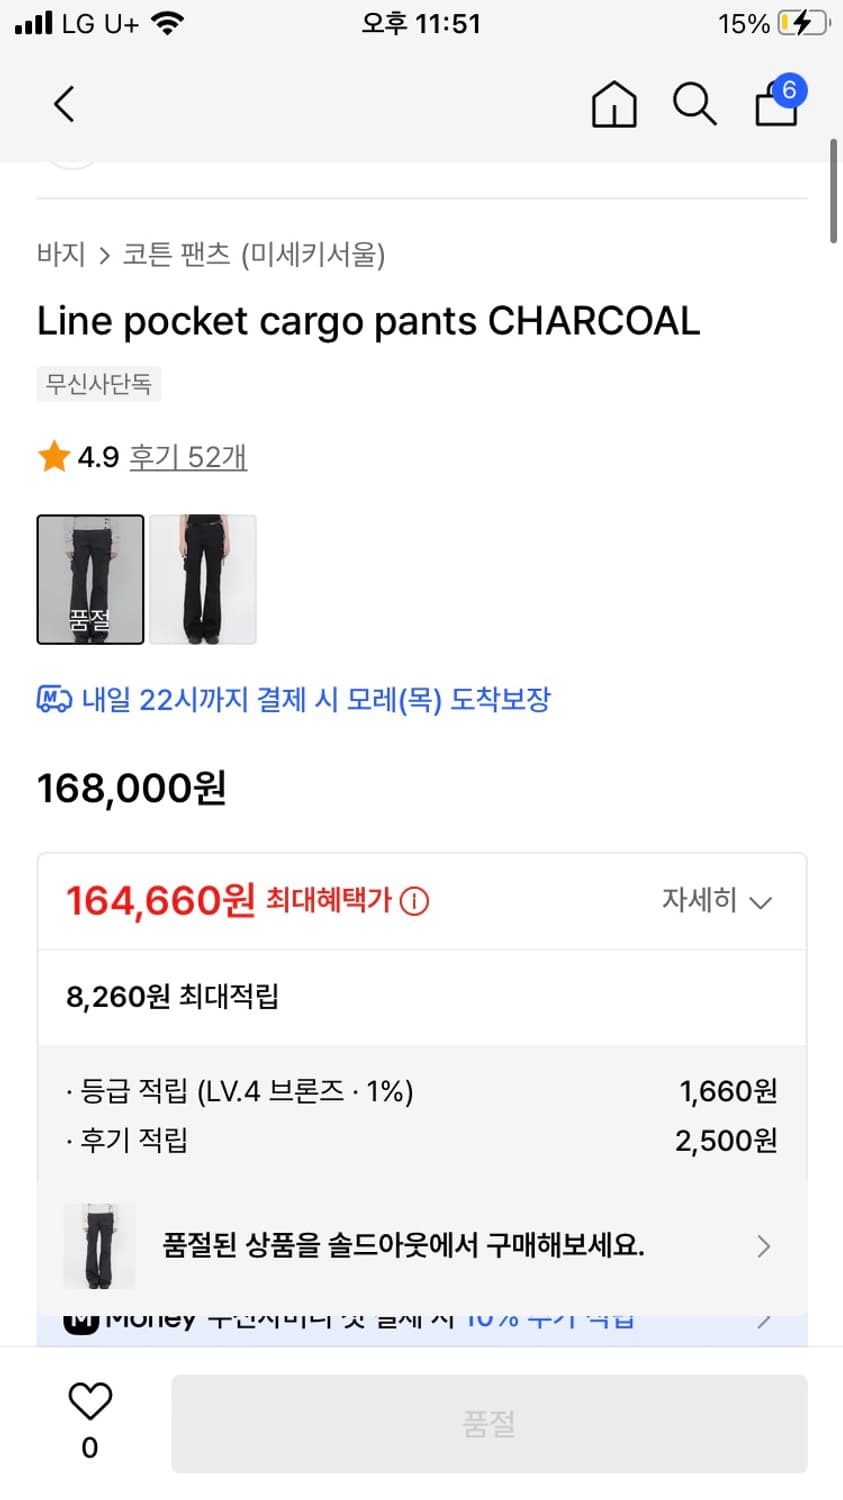
Task: Tap the back arrow icon
Action: click(64, 104)
